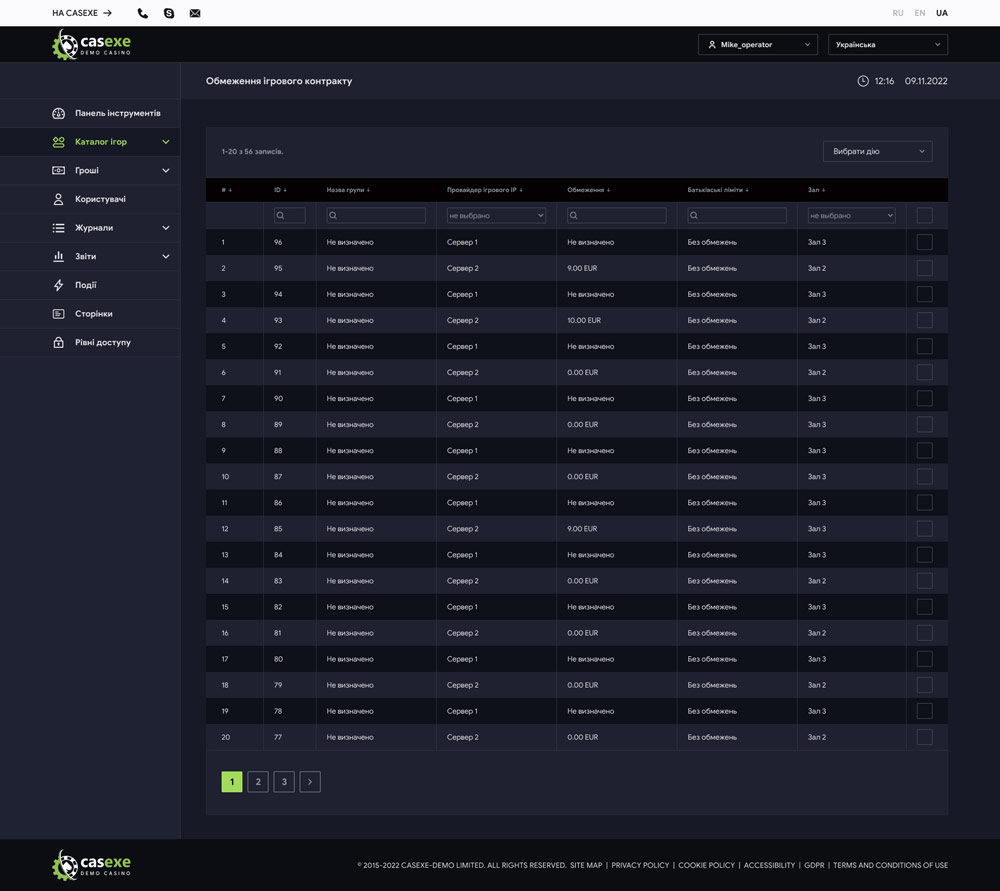This screenshot has width=1000, height=891.
Task: Open the COOKIE POLICY footer link
Action: point(707,865)
